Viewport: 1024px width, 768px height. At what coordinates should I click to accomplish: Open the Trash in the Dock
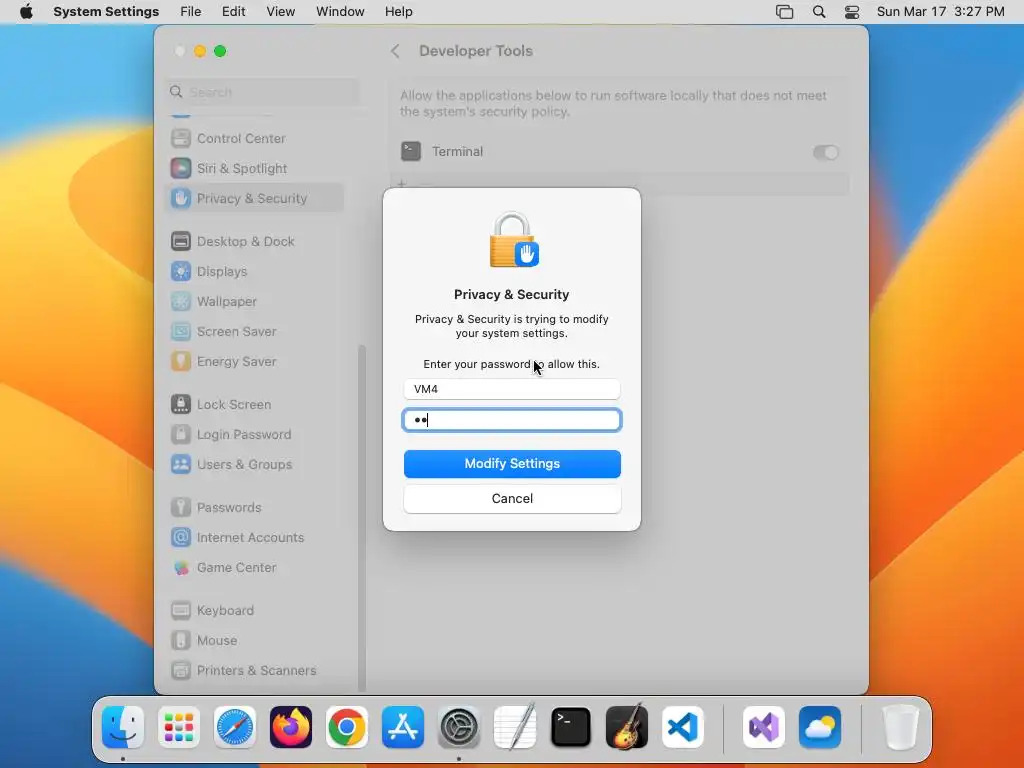901,727
